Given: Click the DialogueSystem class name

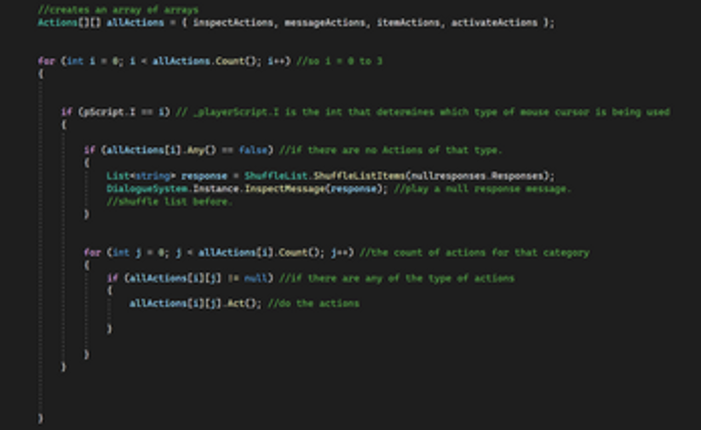Looking at the screenshot, I should (147, 189).
